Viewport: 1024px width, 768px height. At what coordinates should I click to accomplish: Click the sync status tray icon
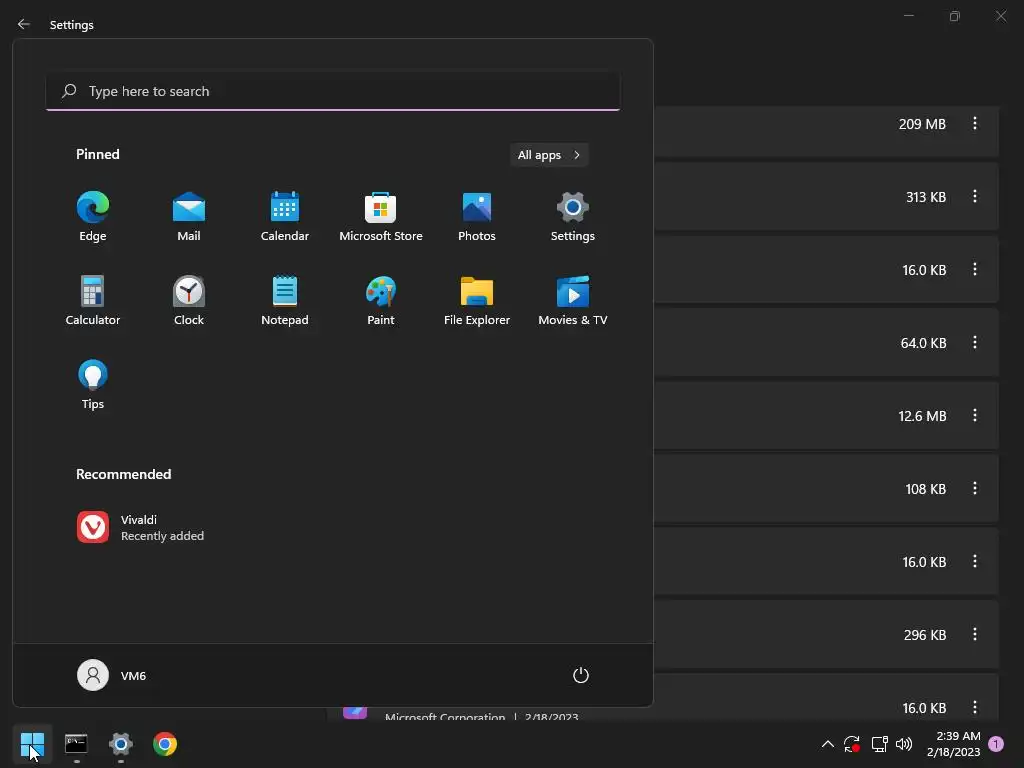point(852,744)
